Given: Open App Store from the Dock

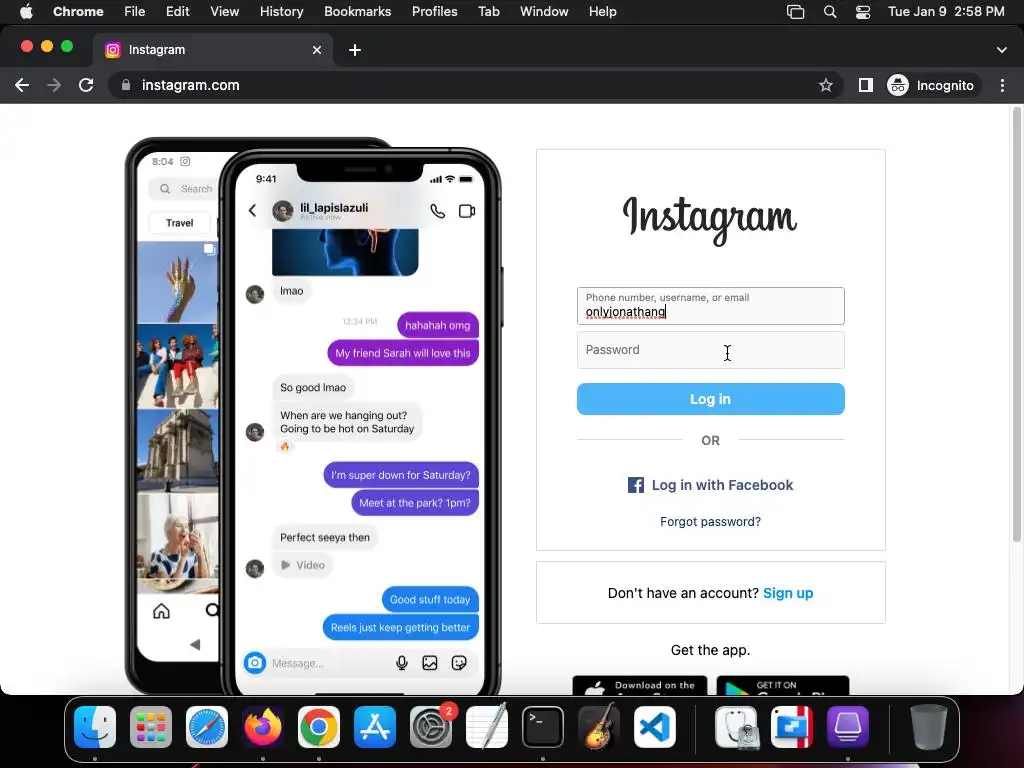Looking at the screenshot, I should click(x=375, y=727).
